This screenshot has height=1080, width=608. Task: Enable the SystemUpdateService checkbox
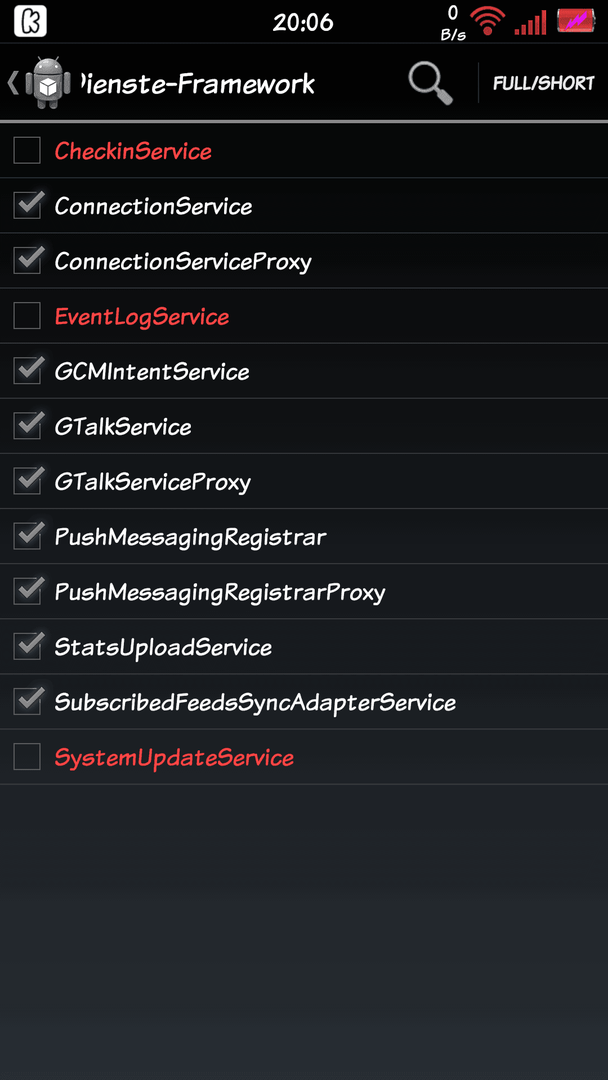28,756
